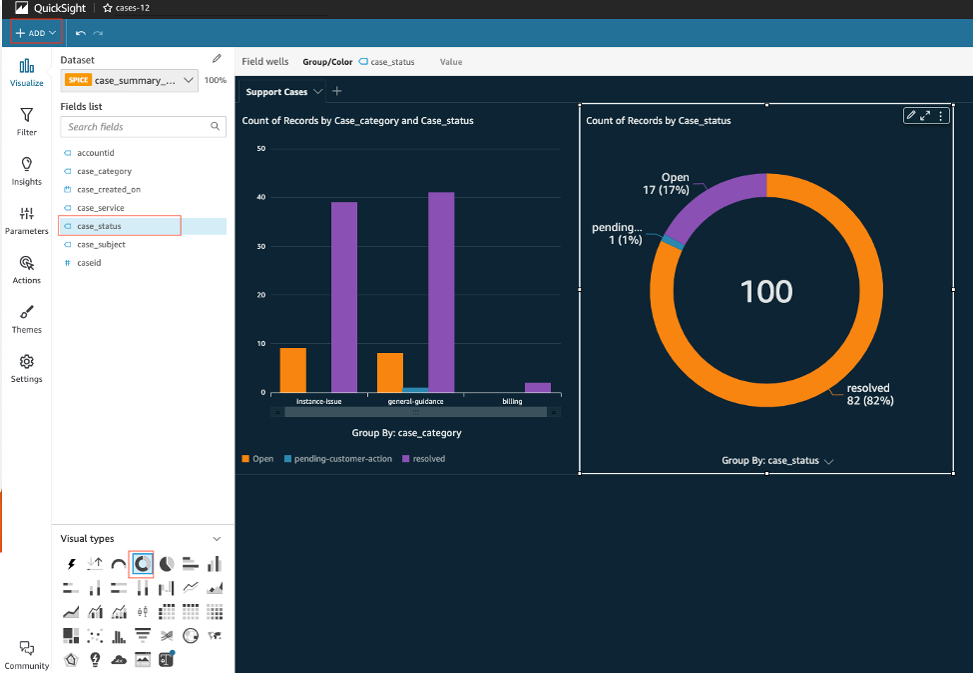Click the Value field well
Viewport: 977px width, 675px height.
click(x=451, y=62)
